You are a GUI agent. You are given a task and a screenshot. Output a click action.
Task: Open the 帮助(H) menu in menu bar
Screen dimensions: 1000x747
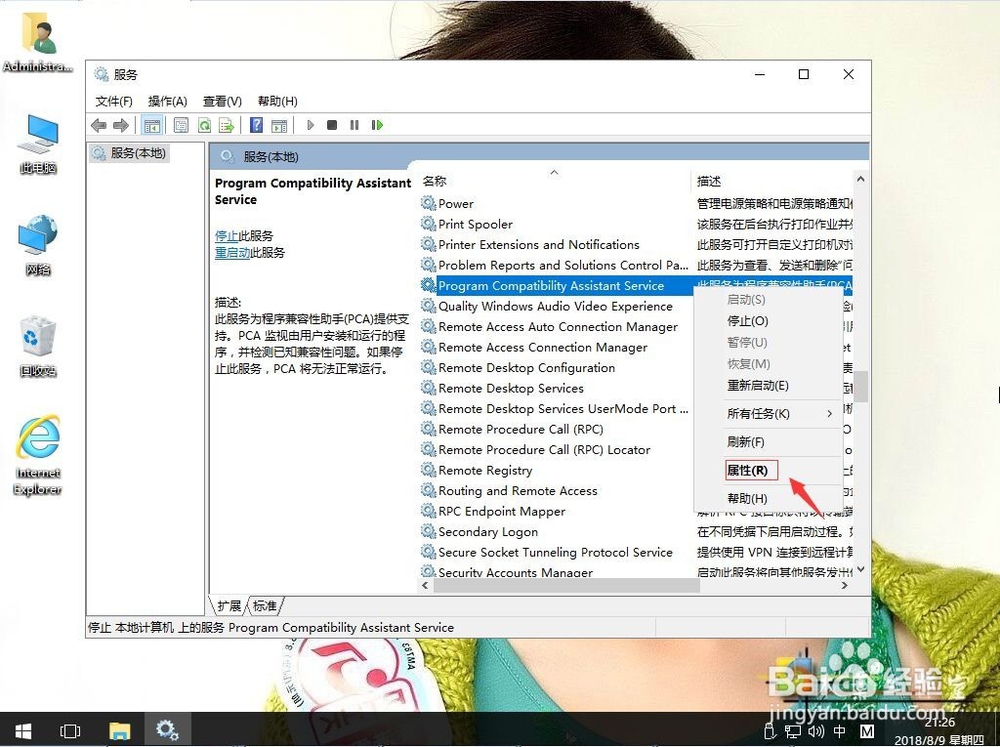click(x=277, y=101)
